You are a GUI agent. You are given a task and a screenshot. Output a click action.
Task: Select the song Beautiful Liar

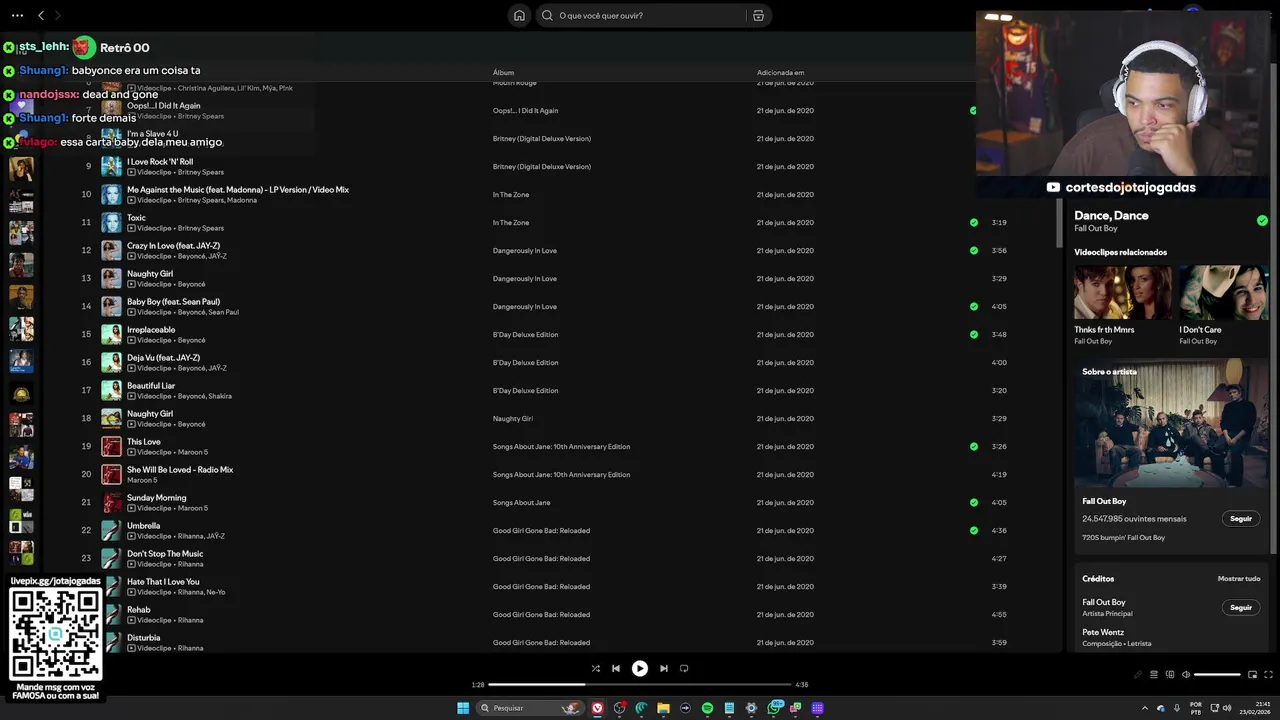151,385
